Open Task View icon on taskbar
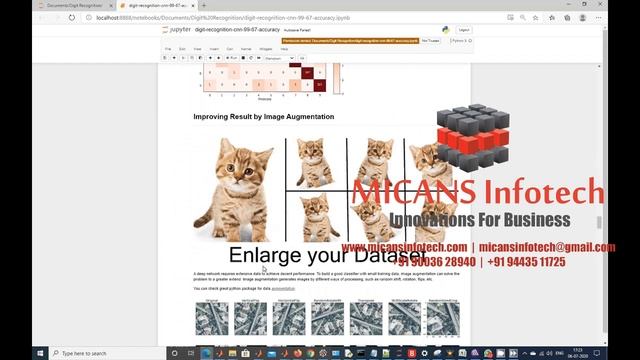The width and height of the screenshot is (640, 360). point(191,353)
